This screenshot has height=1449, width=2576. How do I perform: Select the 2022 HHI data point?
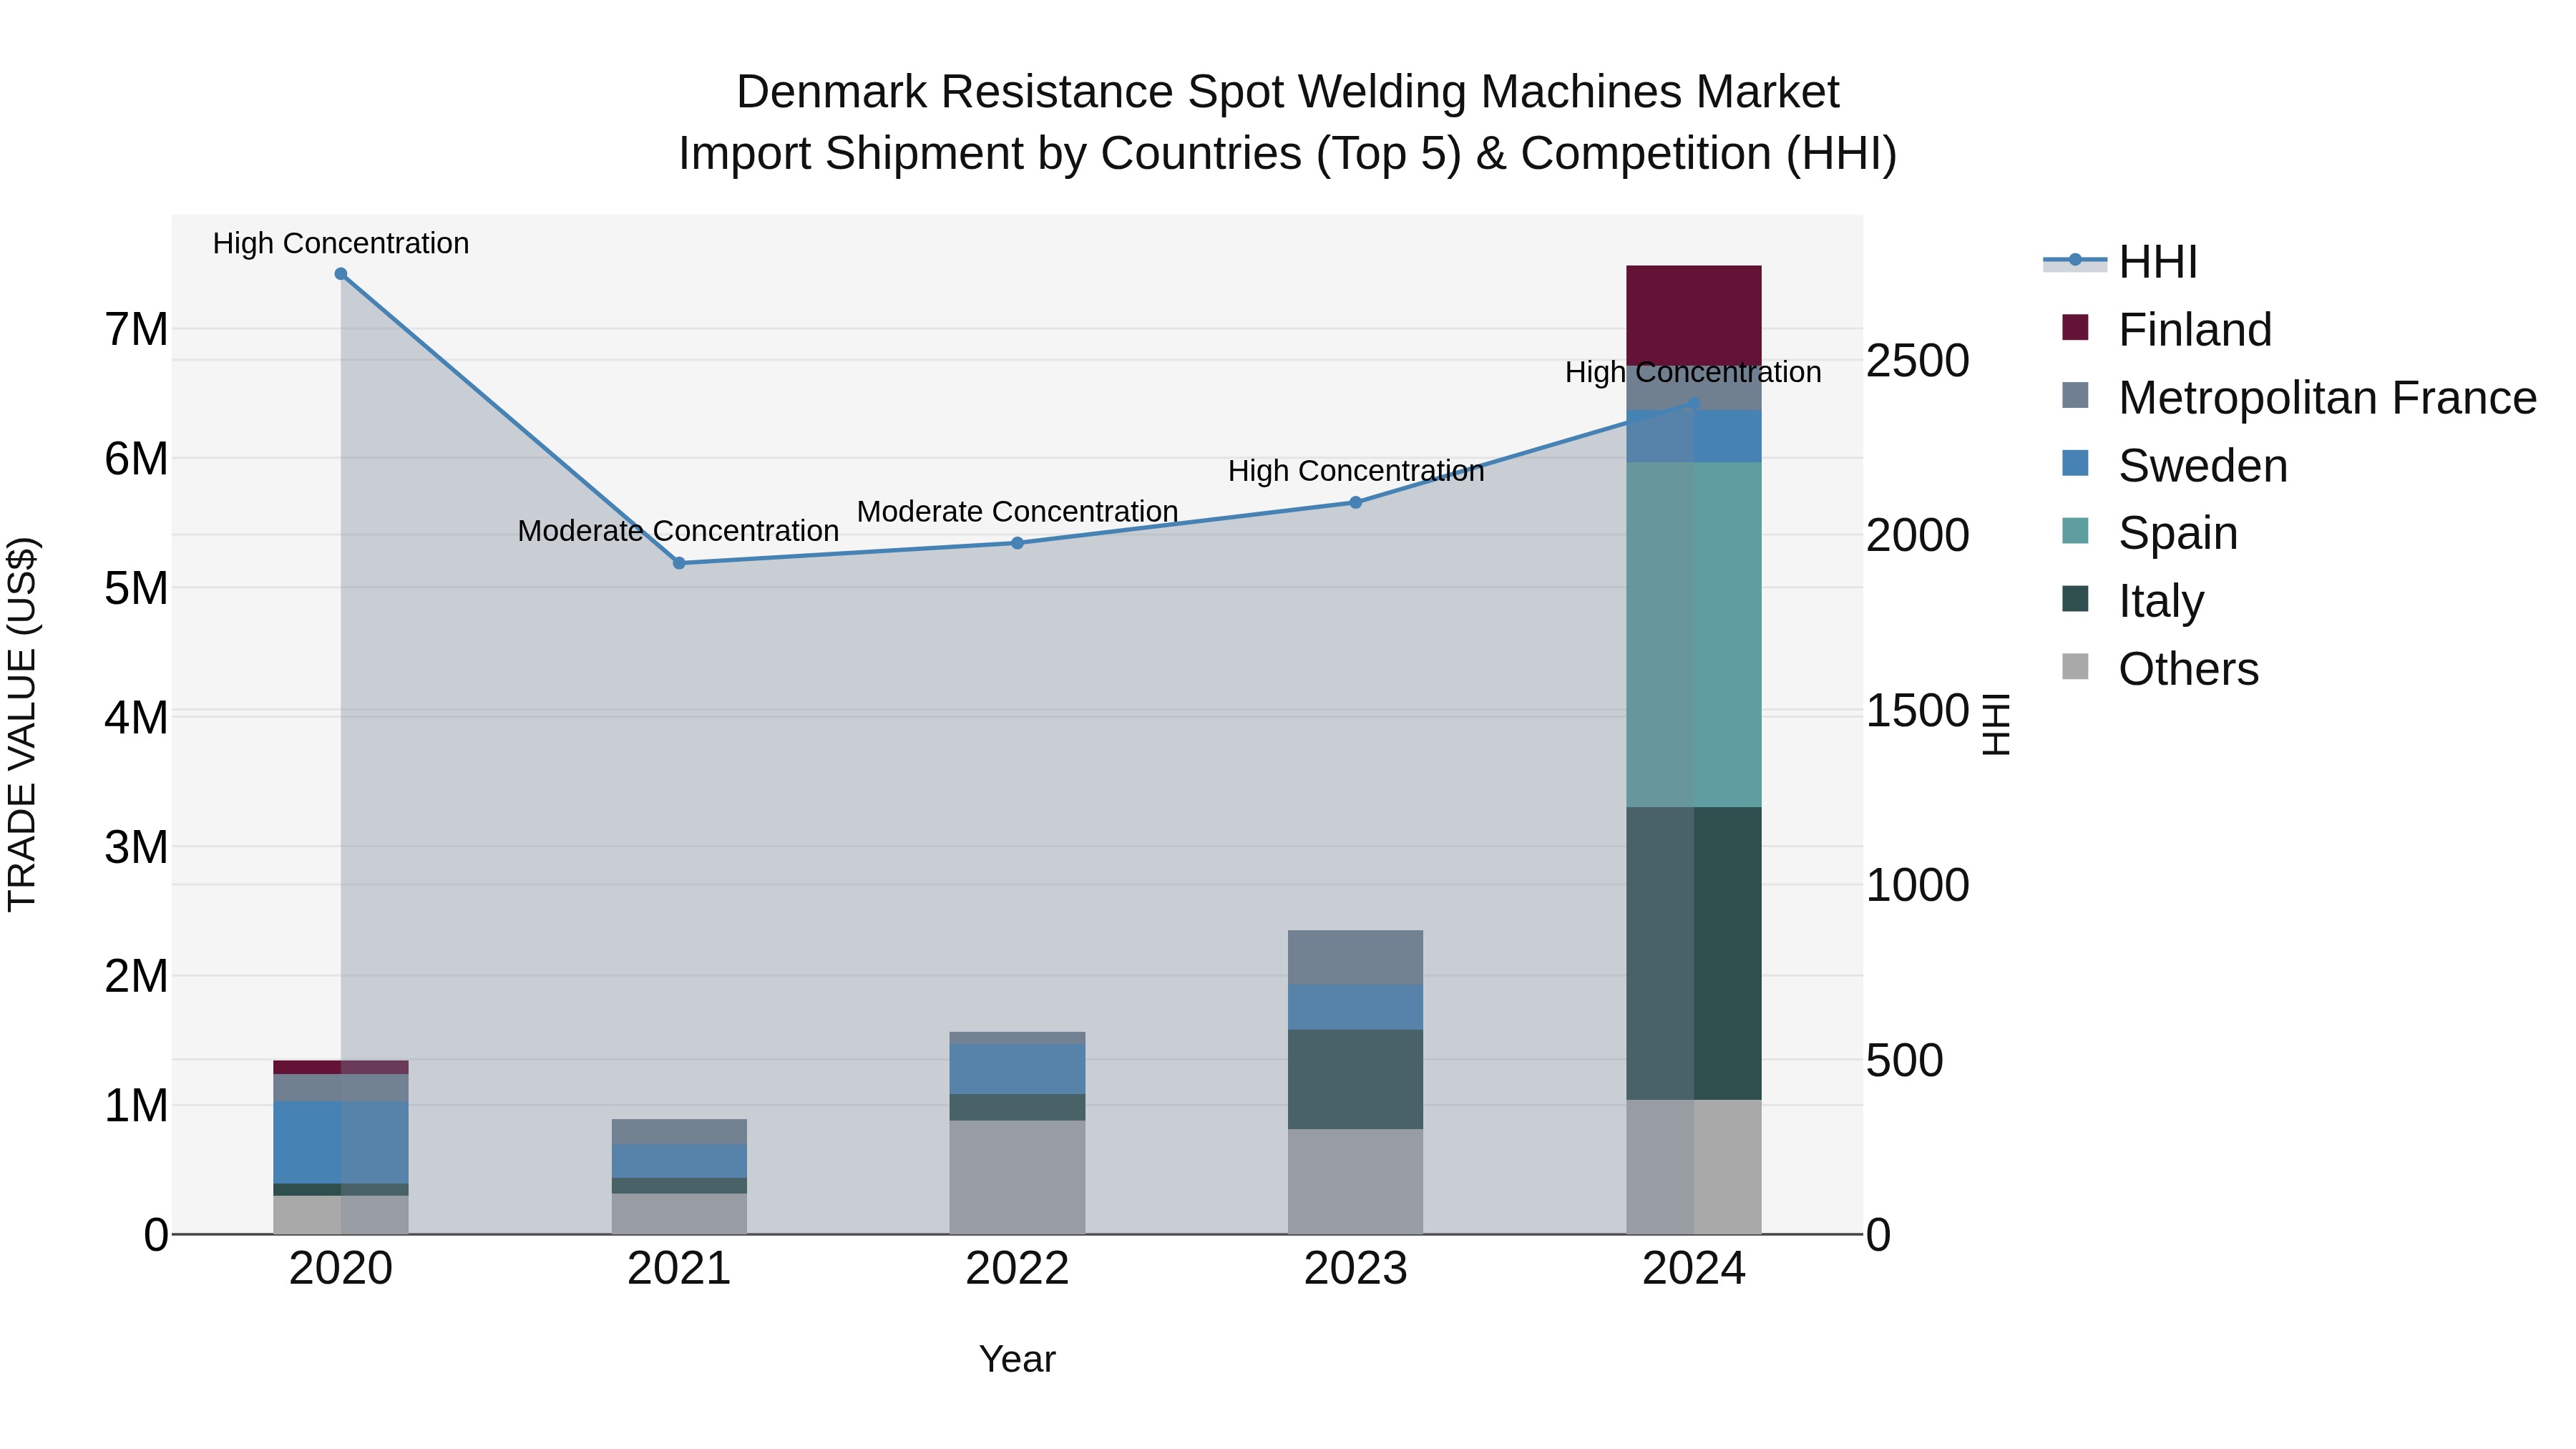coord(1017,543)
